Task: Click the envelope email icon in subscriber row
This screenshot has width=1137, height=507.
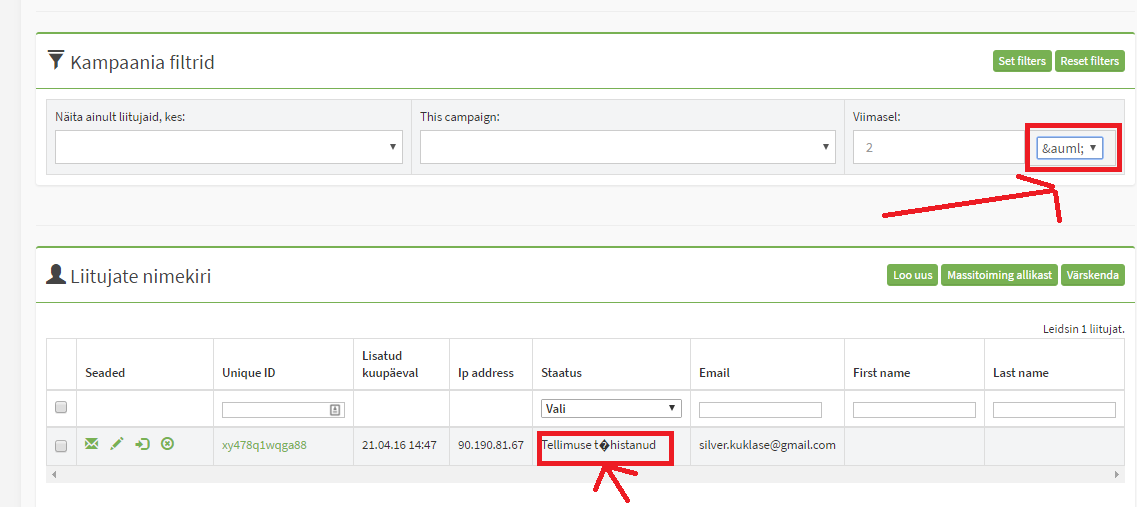Action: (x=92, y=444)
